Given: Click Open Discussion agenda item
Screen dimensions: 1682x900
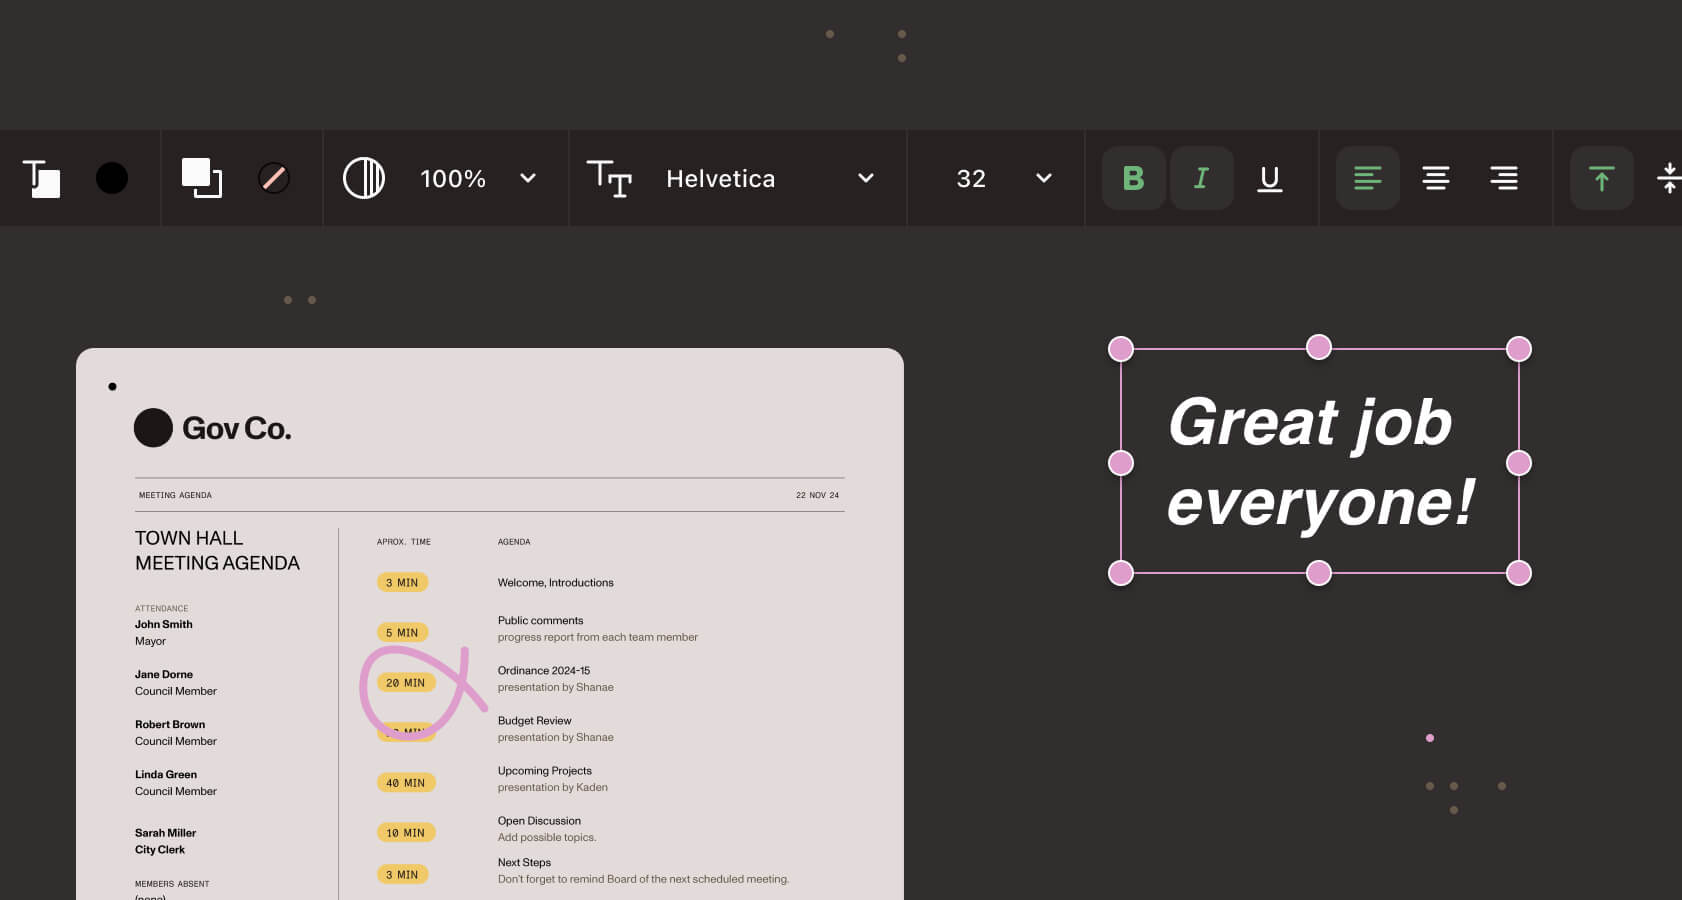Looking at the screenshot, I should 539,820.
